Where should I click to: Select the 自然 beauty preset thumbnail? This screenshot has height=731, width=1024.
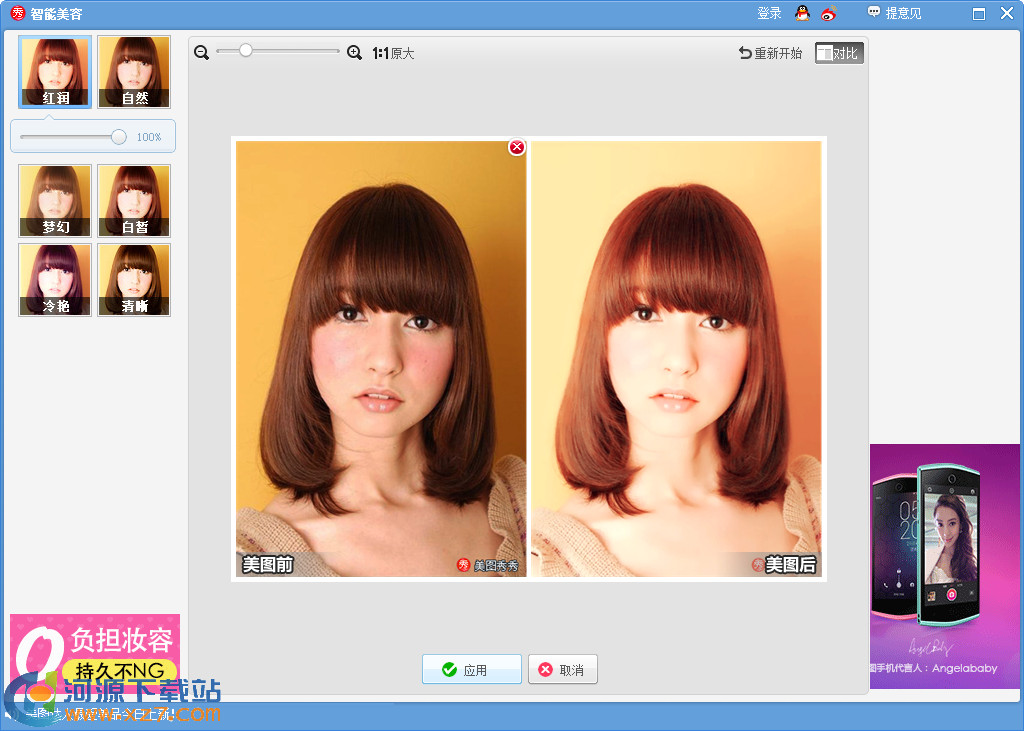(134, 72)
